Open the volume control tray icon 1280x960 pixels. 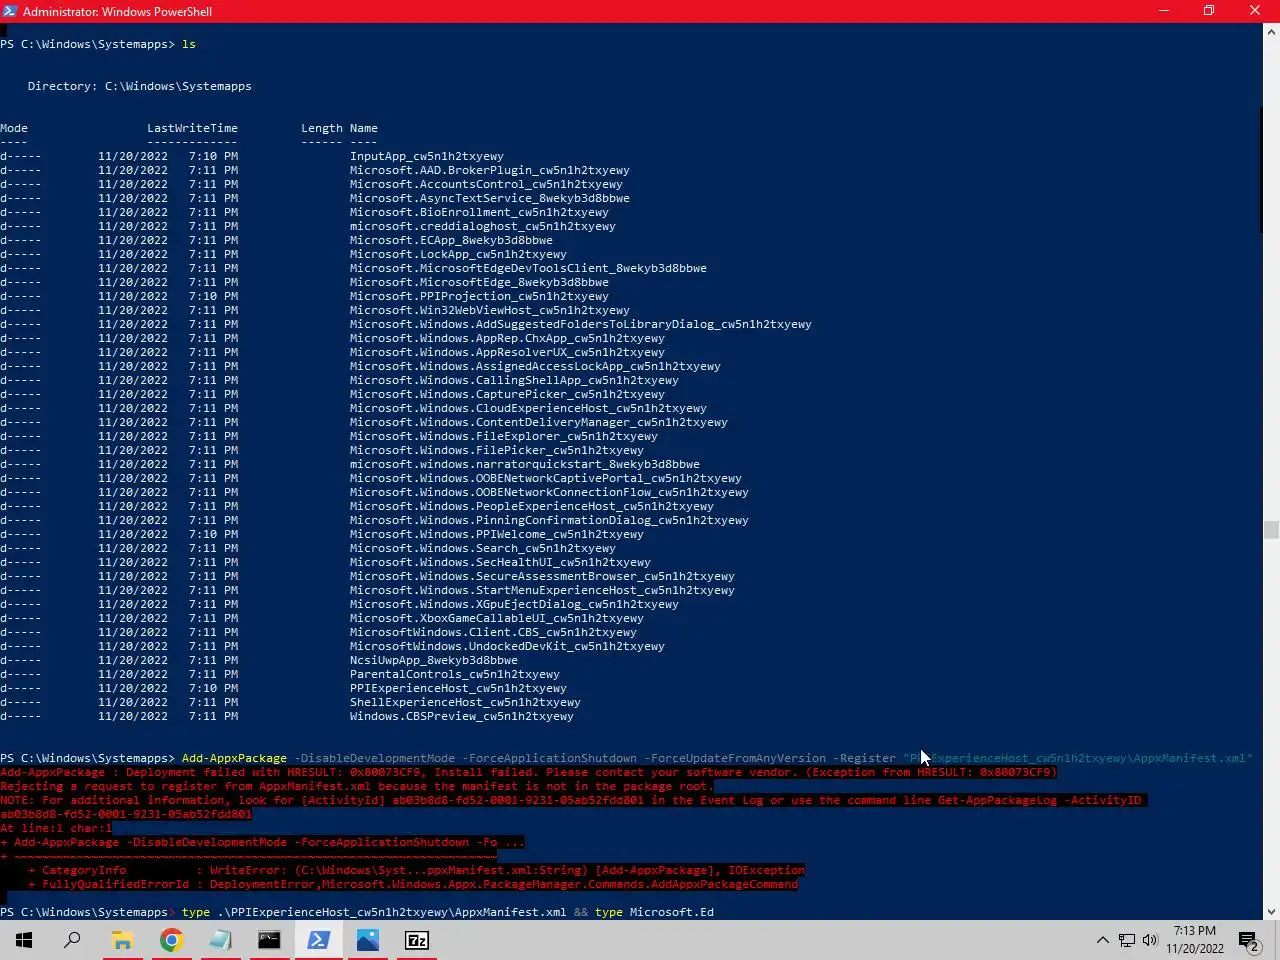click(1150, 940)
